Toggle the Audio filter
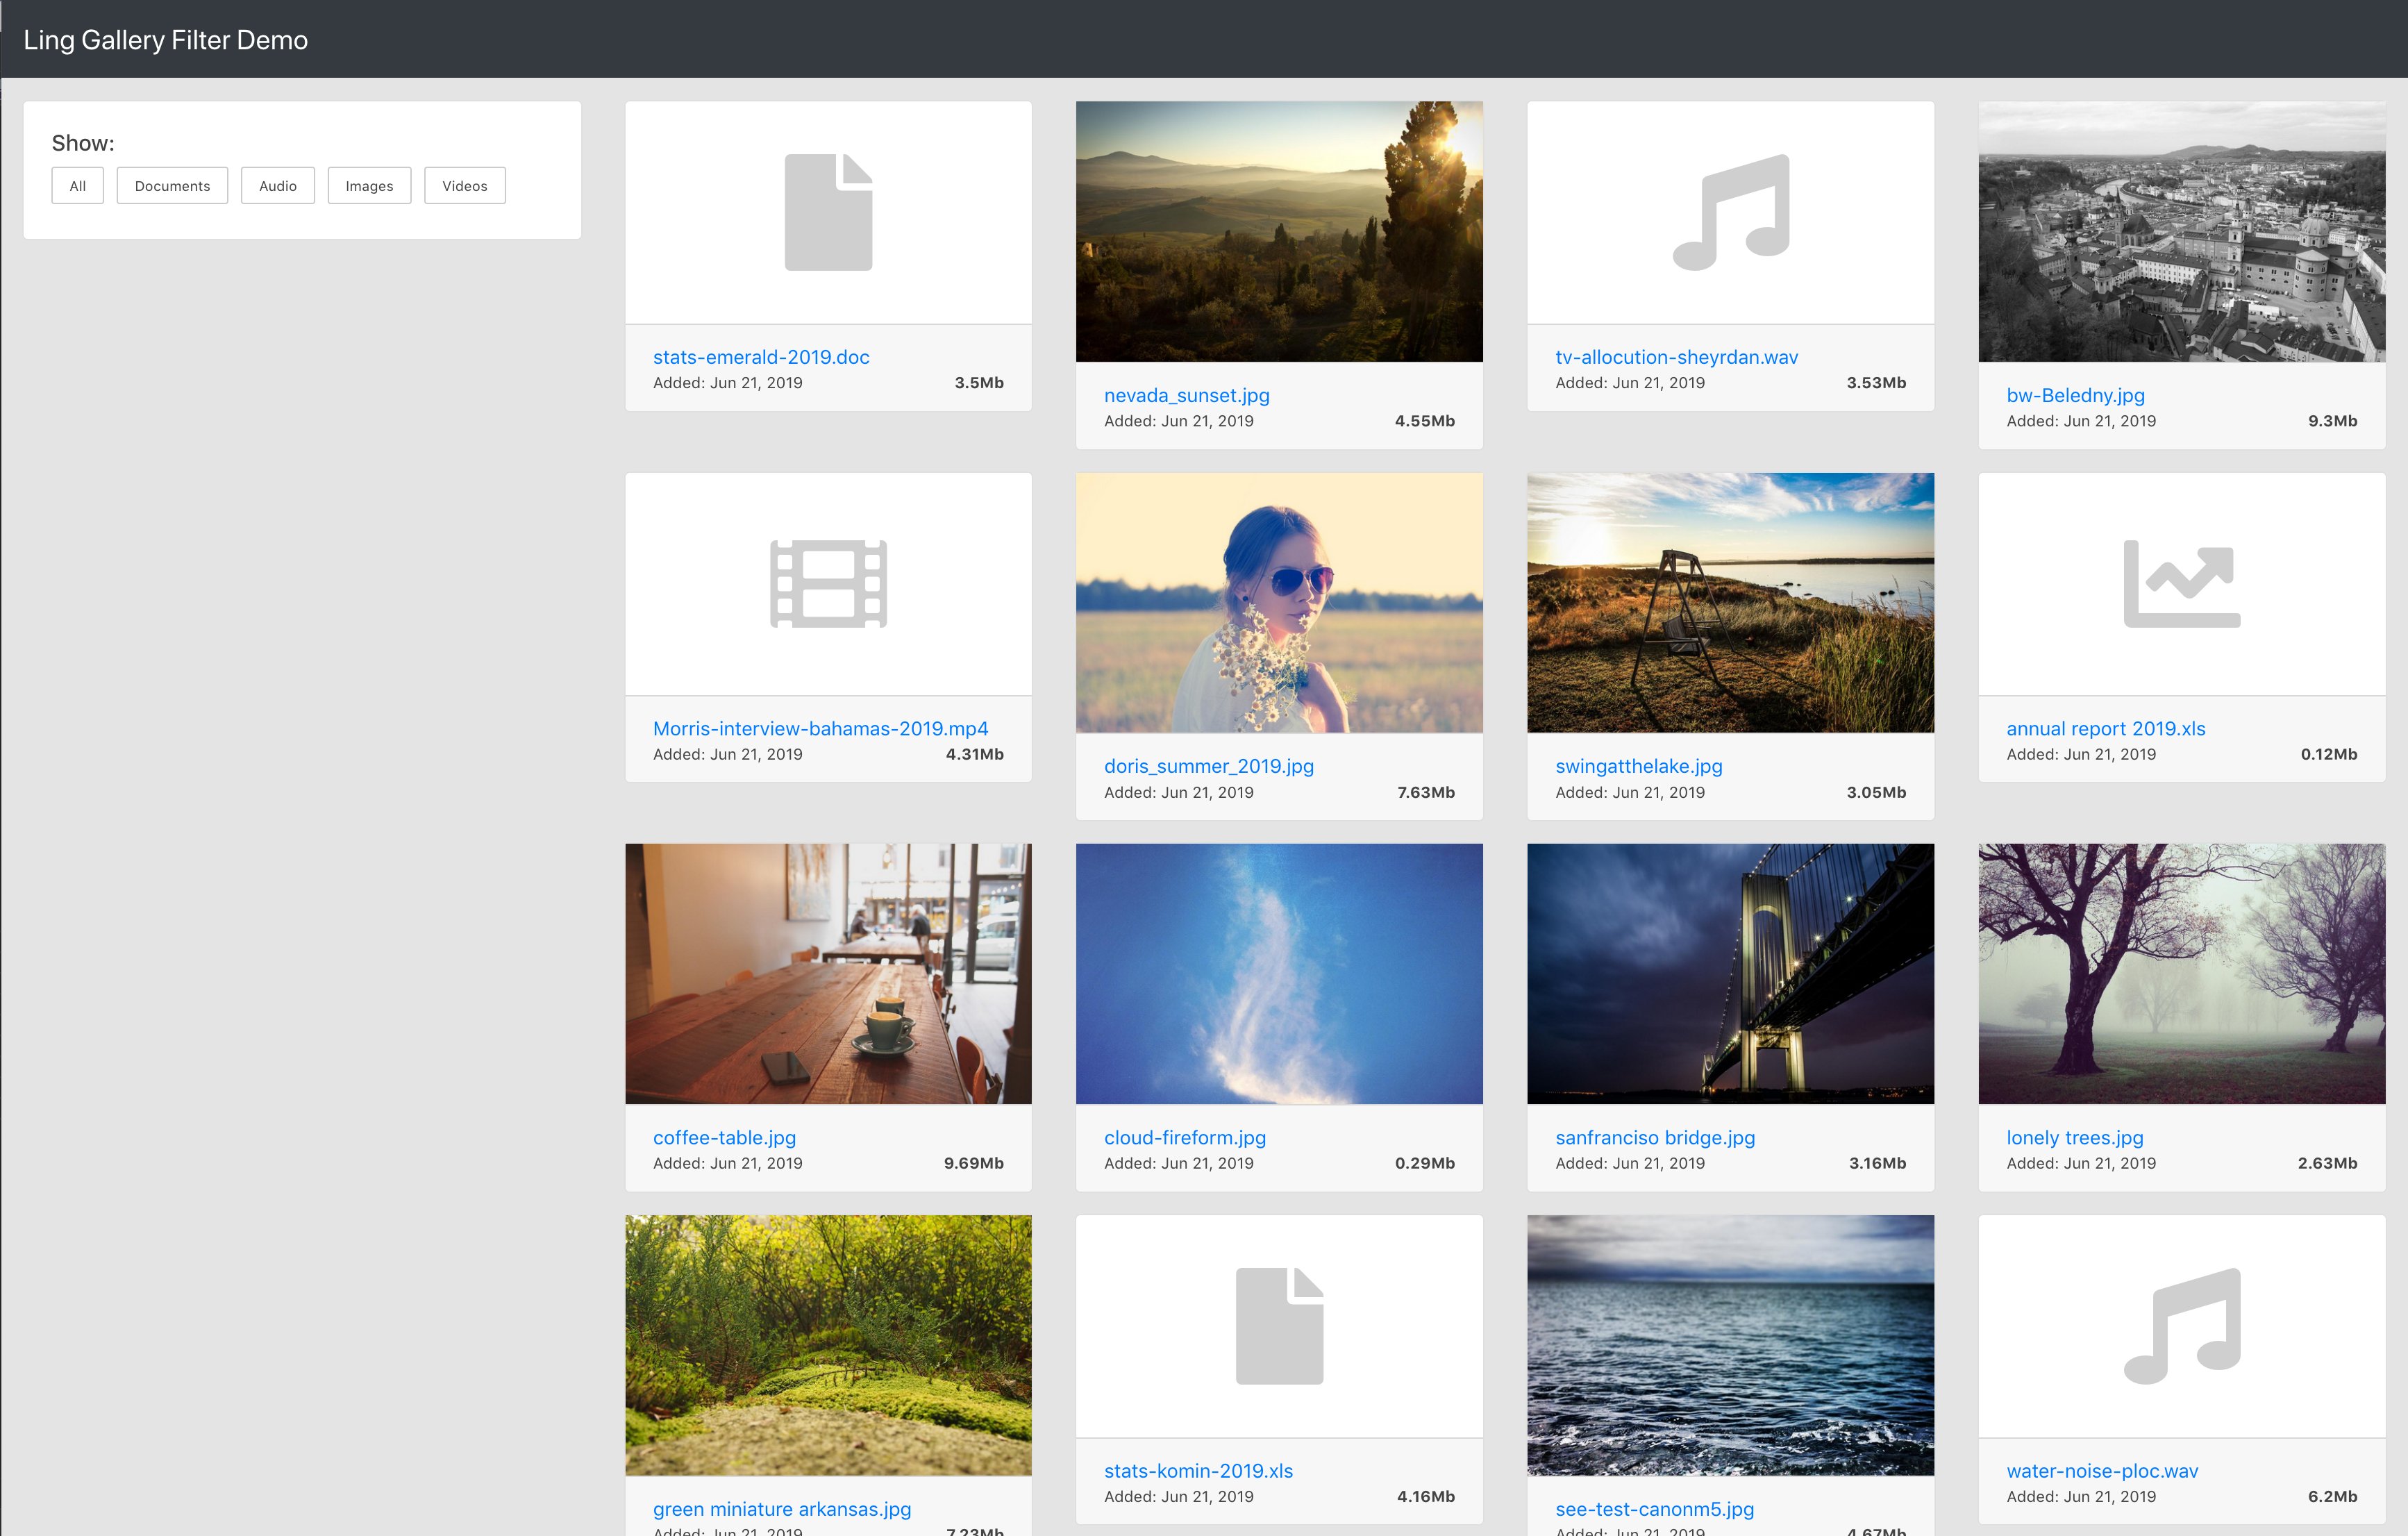Viewport: 2408px width, 1536px height. point(278,185)
